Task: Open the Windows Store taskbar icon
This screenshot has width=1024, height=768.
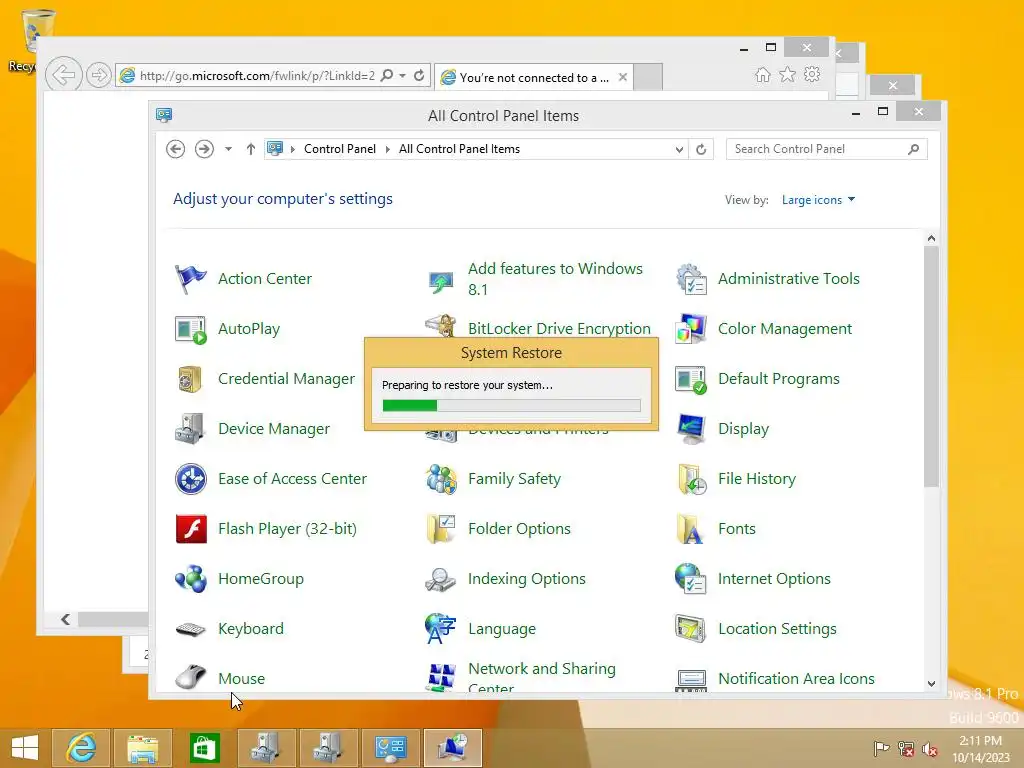Action: [204, 748]
